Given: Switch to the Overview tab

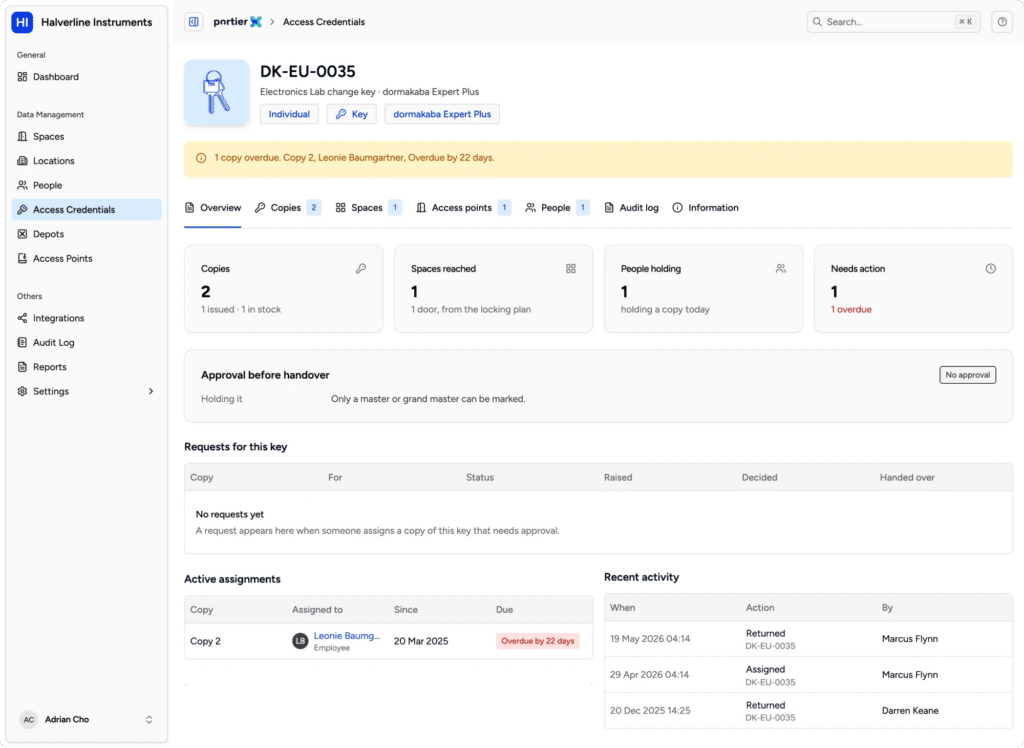Looking at the screenshot, I should tap(213, 208).
